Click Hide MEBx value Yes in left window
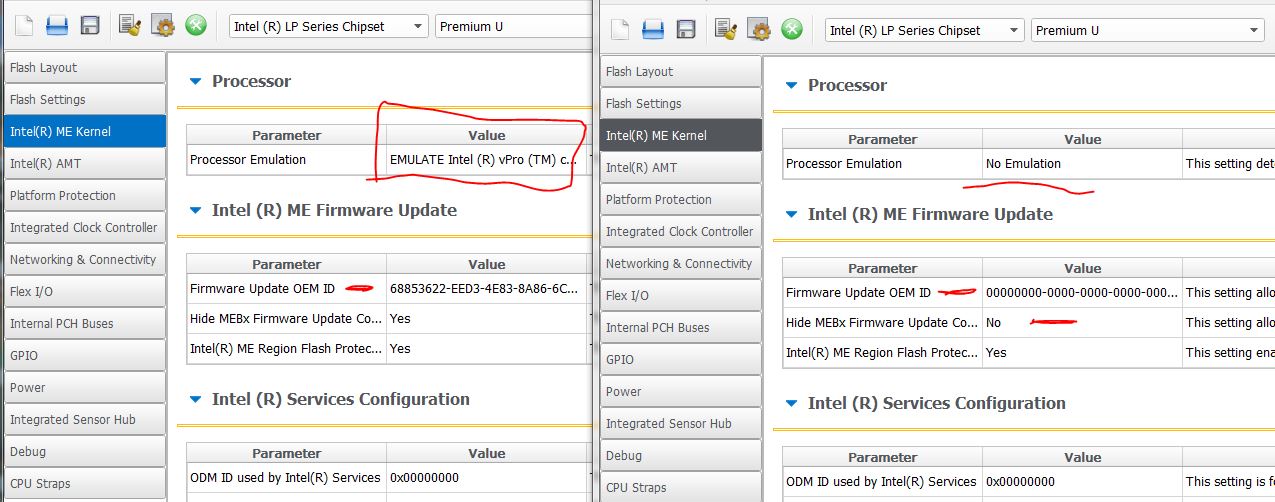 coord(486,319)
